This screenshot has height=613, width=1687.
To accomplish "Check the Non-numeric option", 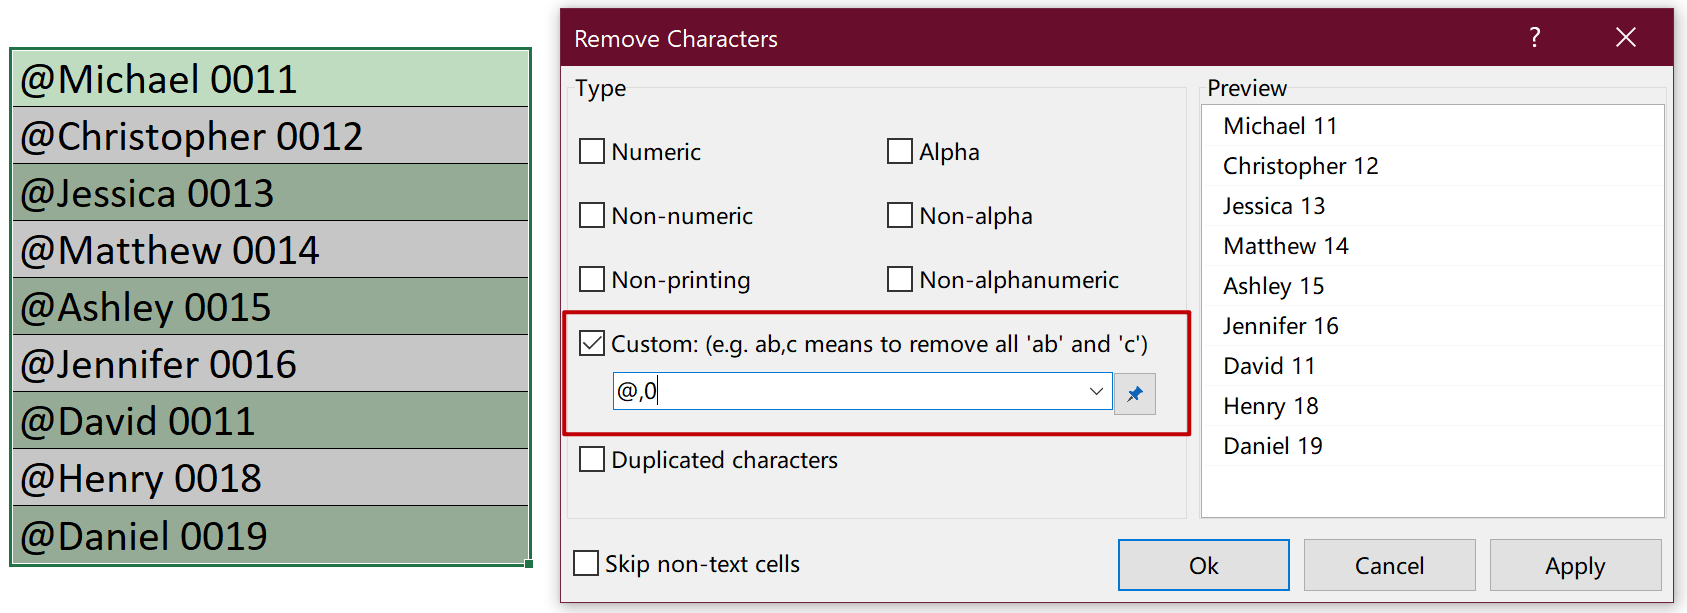I will 591,215.
